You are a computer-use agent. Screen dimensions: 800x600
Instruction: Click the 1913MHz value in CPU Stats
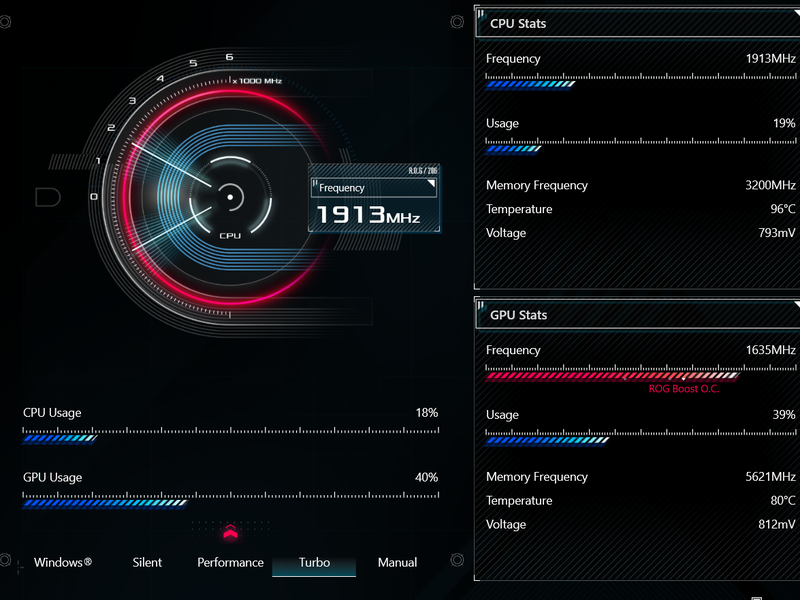(x=770, y=59)
